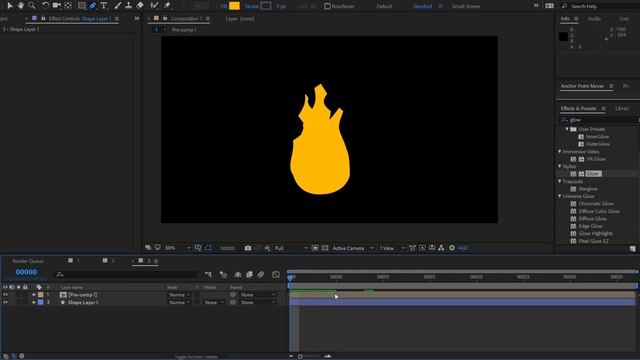This screenshot has width=640, height=360.
Task: Select the OuterGlow preset
Action: tap(598, 144)
